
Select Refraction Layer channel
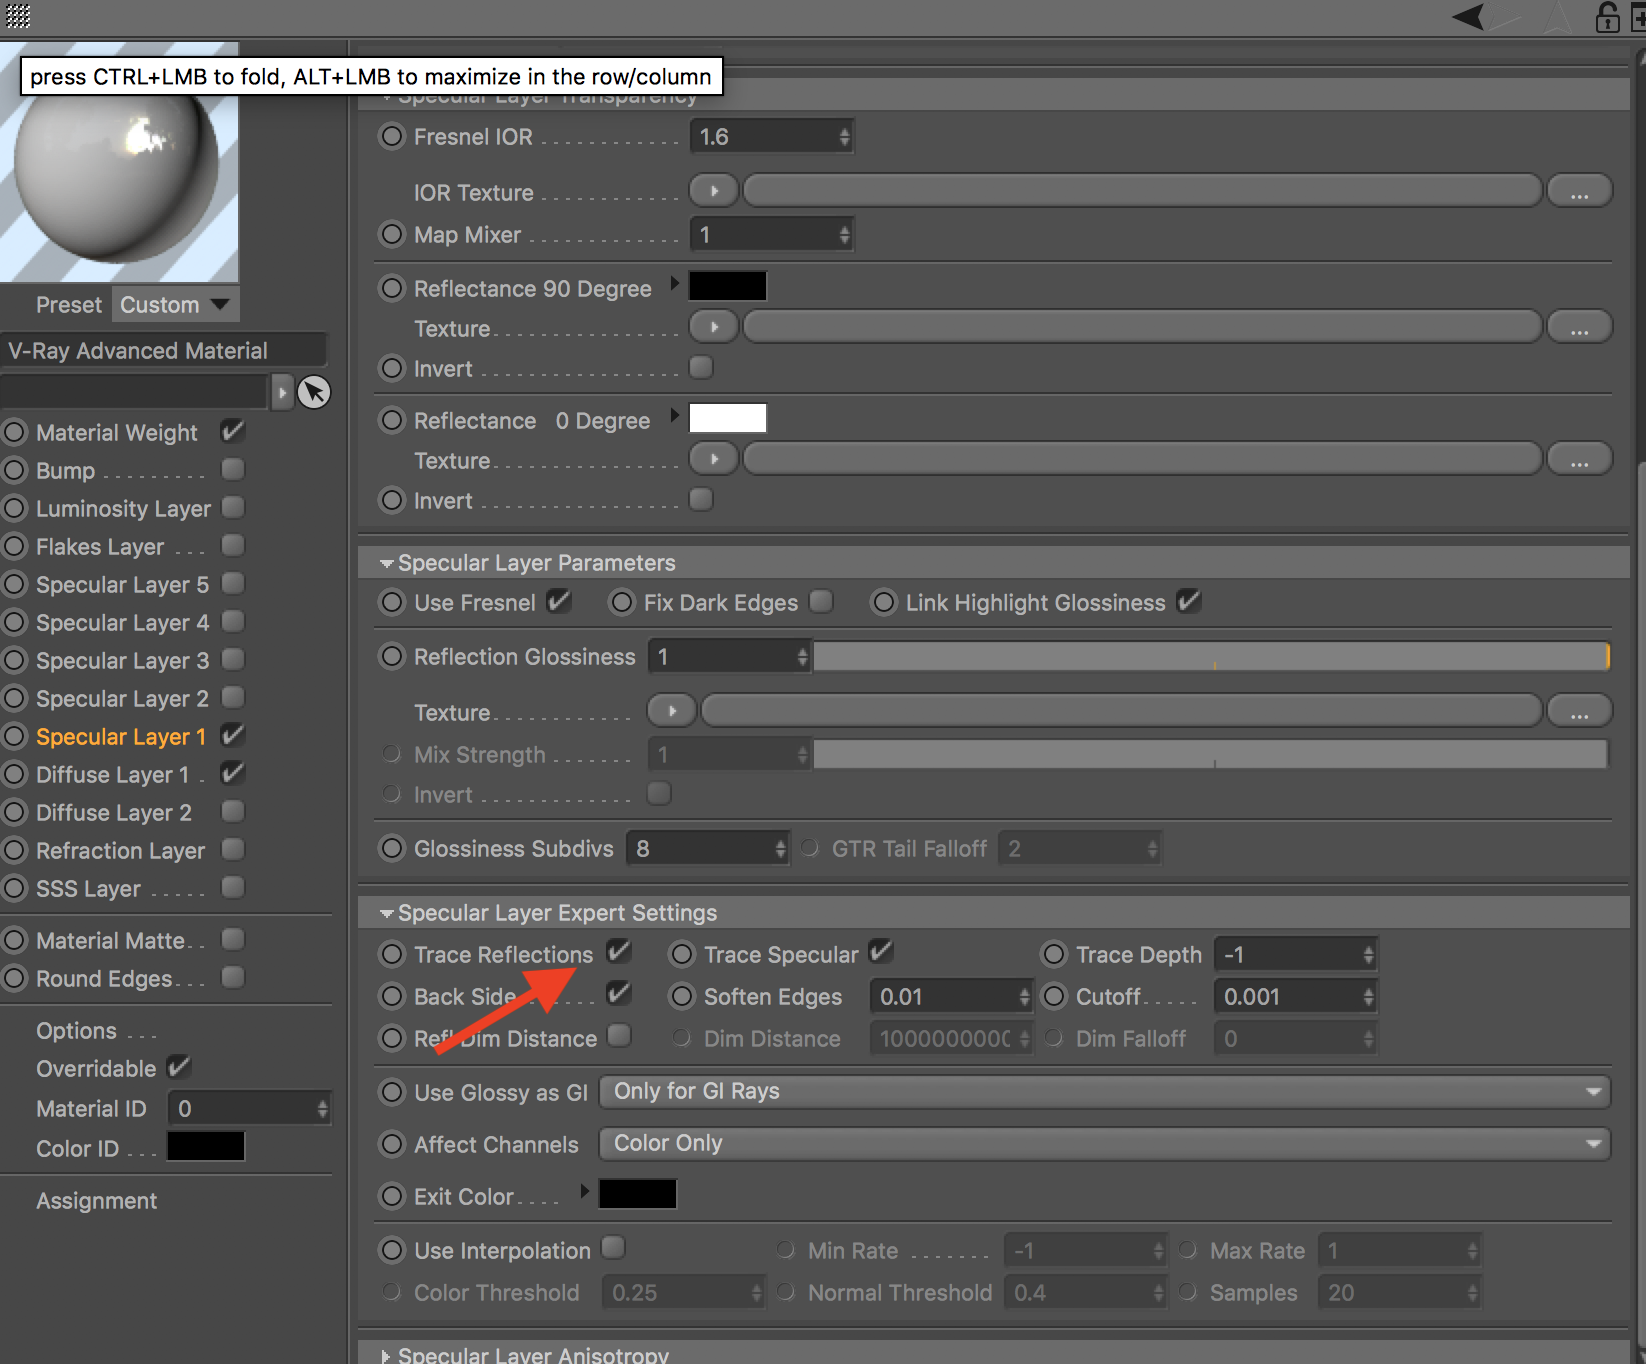[120, 851]
